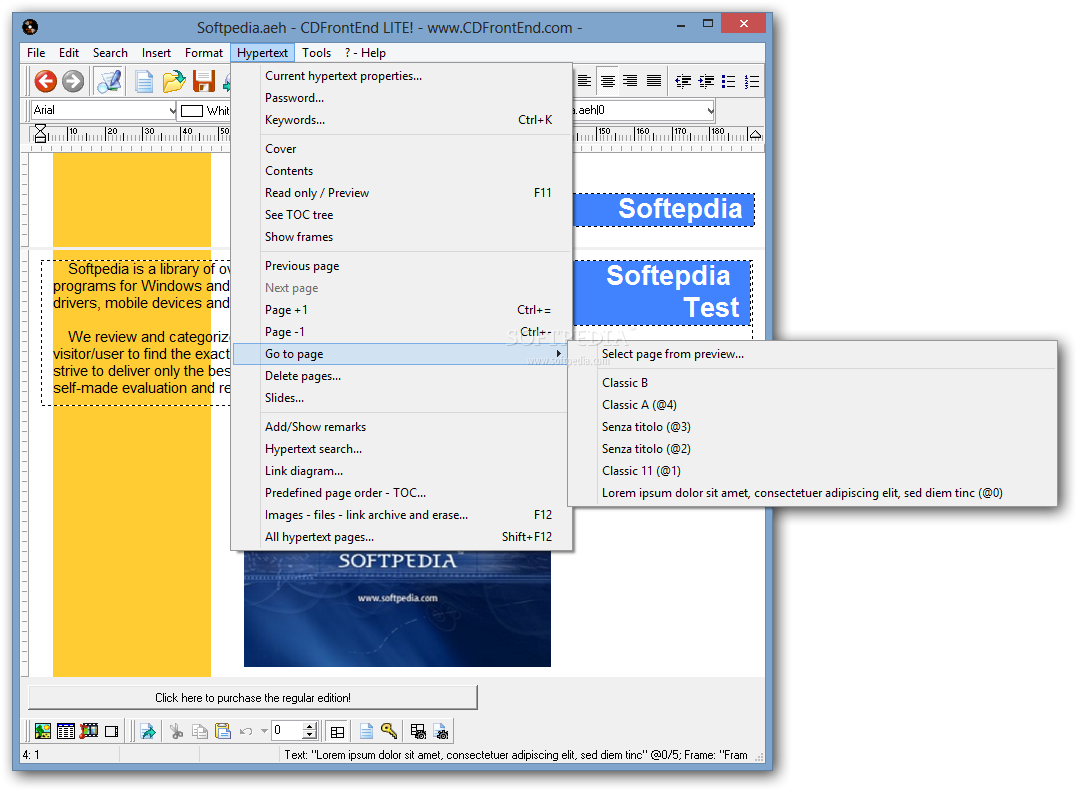
Task: Click the page with blue arrow icon
Action: pos(148,731)
